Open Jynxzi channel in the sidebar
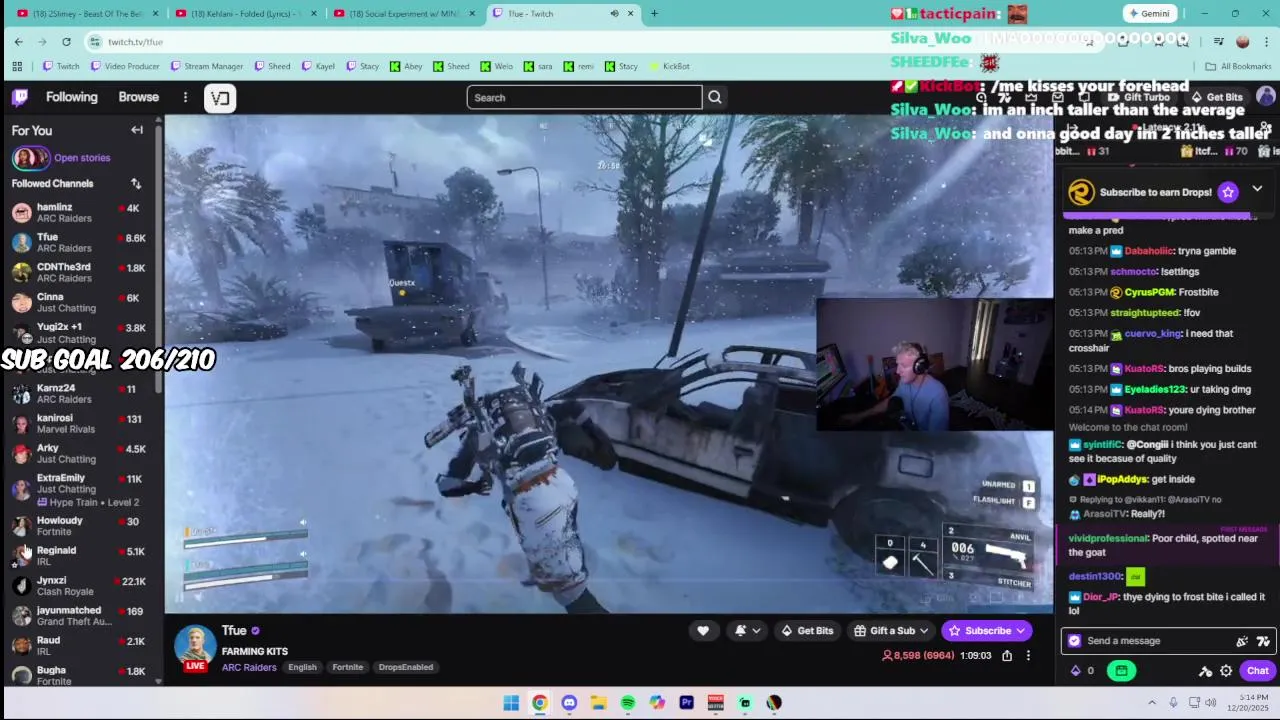 tap(79, 586)
